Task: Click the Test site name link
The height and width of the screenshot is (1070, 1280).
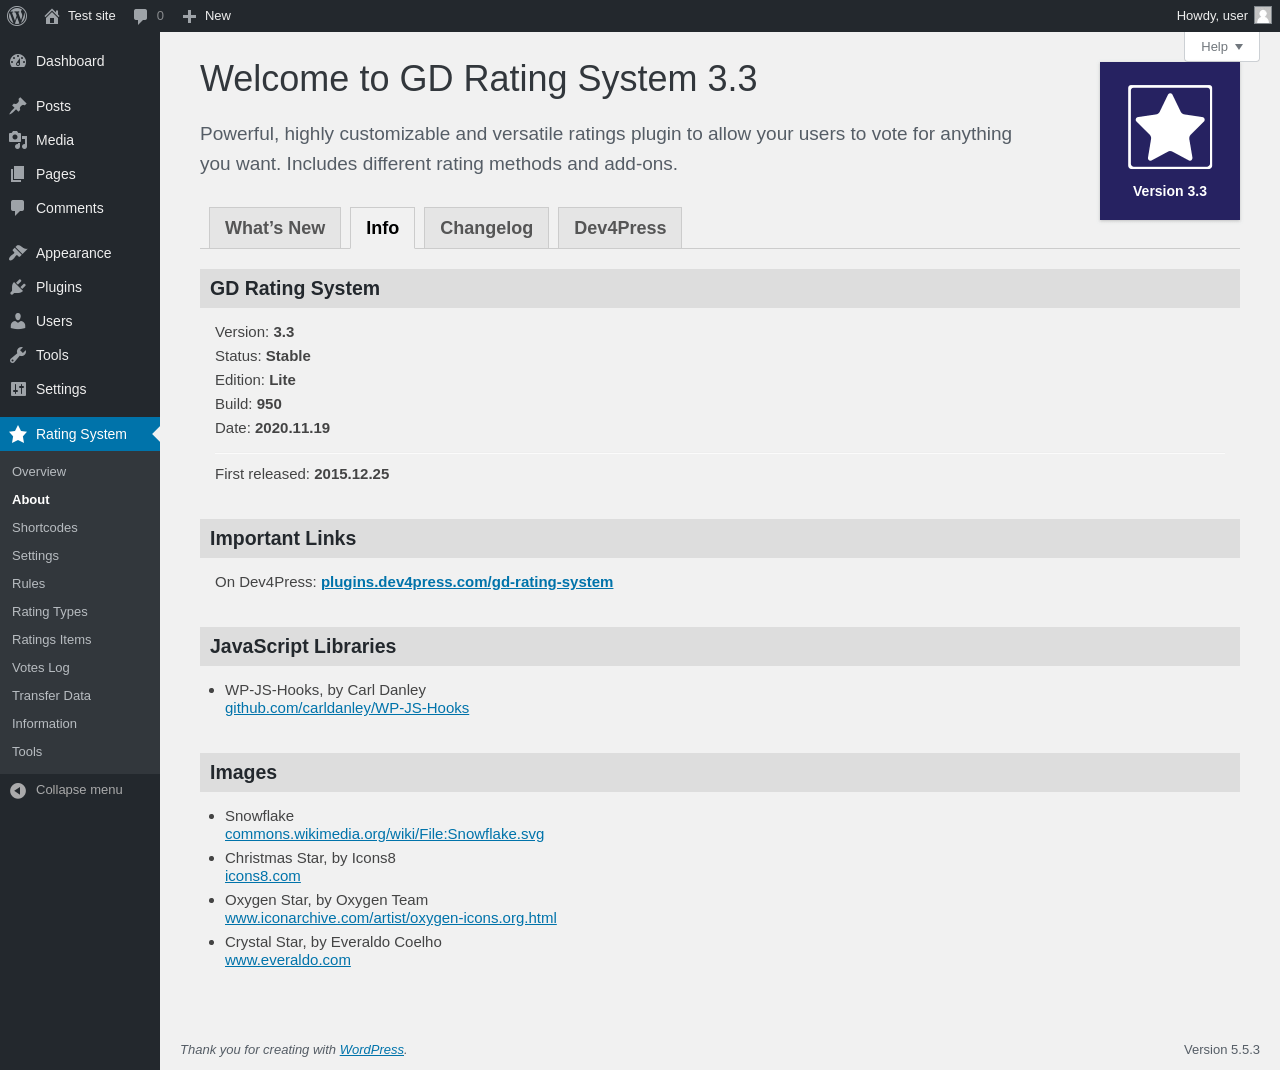Action: pyautogui.click(x=92, y=16)
